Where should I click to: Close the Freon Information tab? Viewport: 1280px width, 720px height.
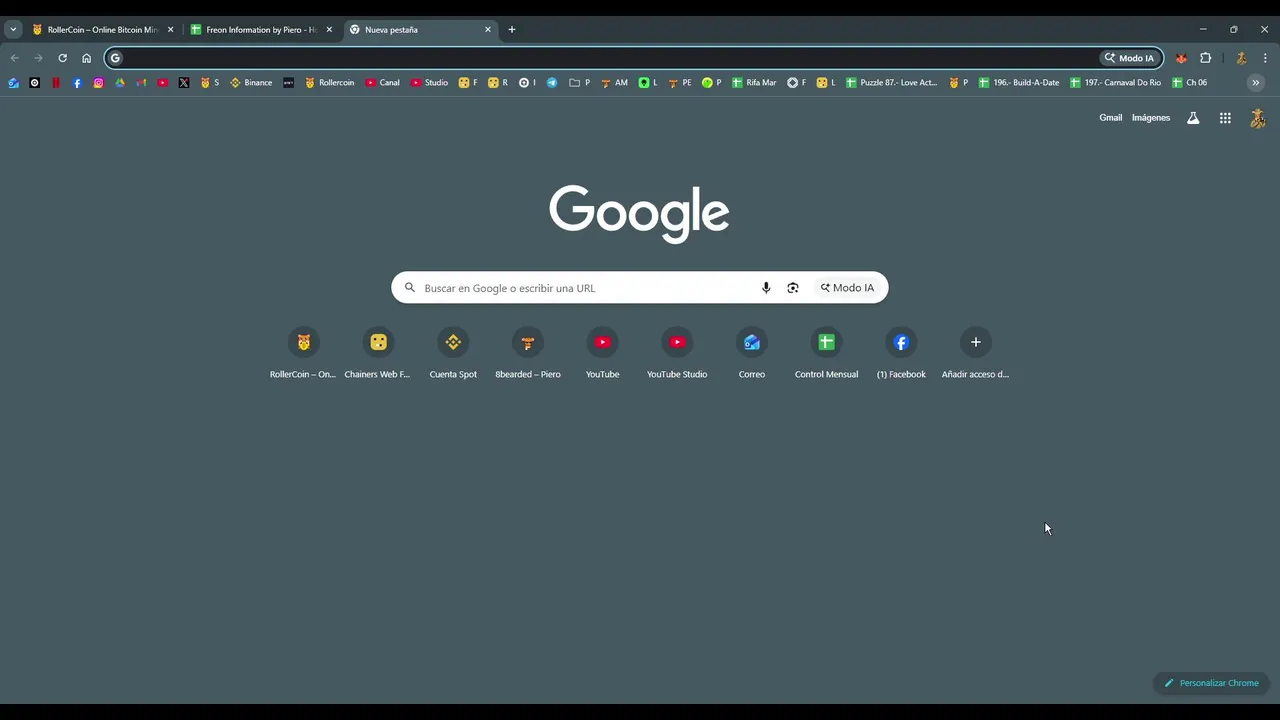pyautogui.click(x=329, y=30)
